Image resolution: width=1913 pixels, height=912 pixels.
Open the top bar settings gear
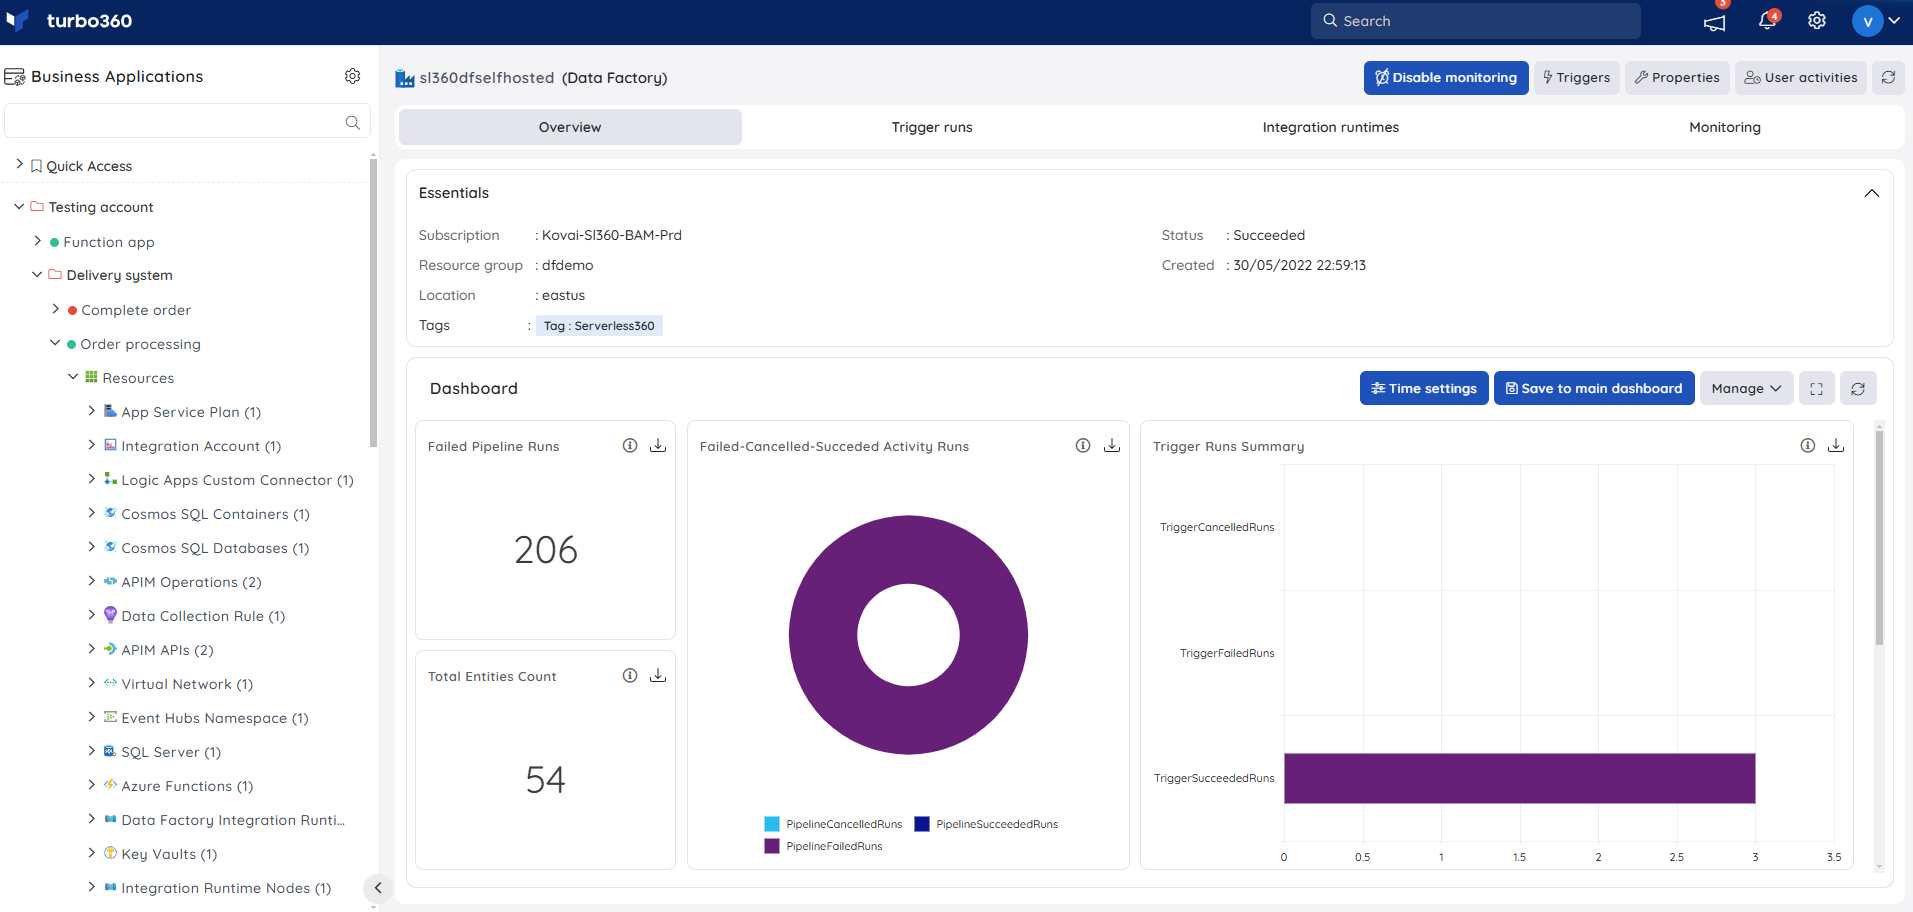1817,21
